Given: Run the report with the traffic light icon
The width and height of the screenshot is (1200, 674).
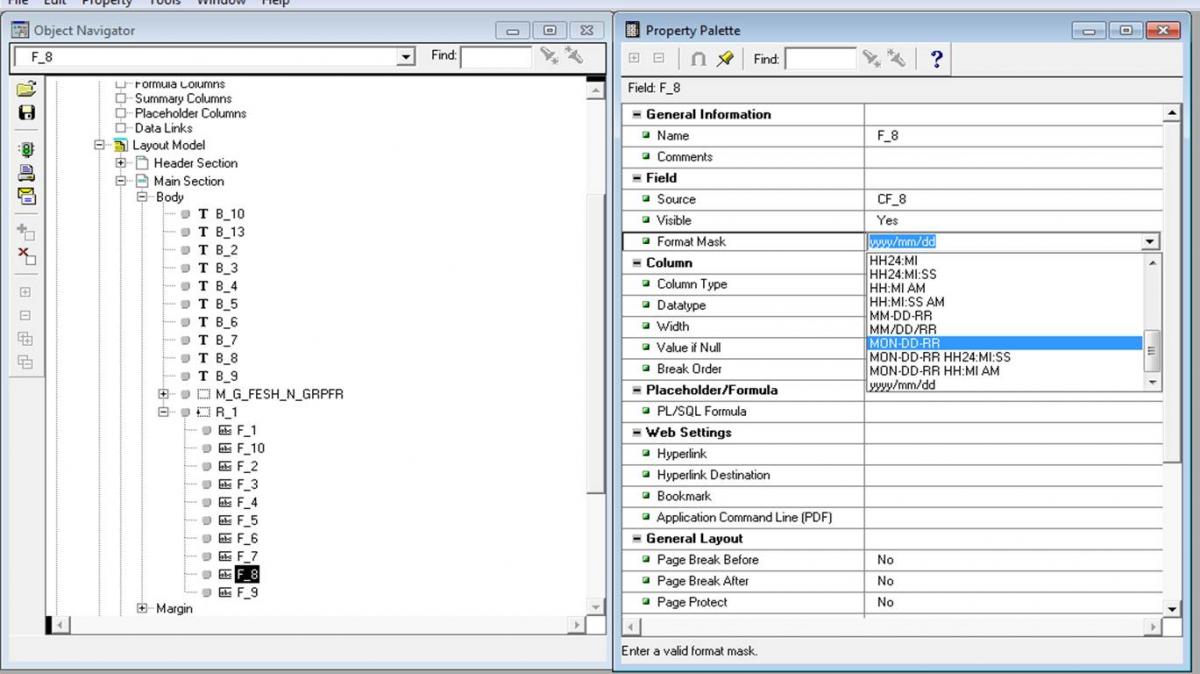Looking at the screenshot, I should click(x=26, y=150).
